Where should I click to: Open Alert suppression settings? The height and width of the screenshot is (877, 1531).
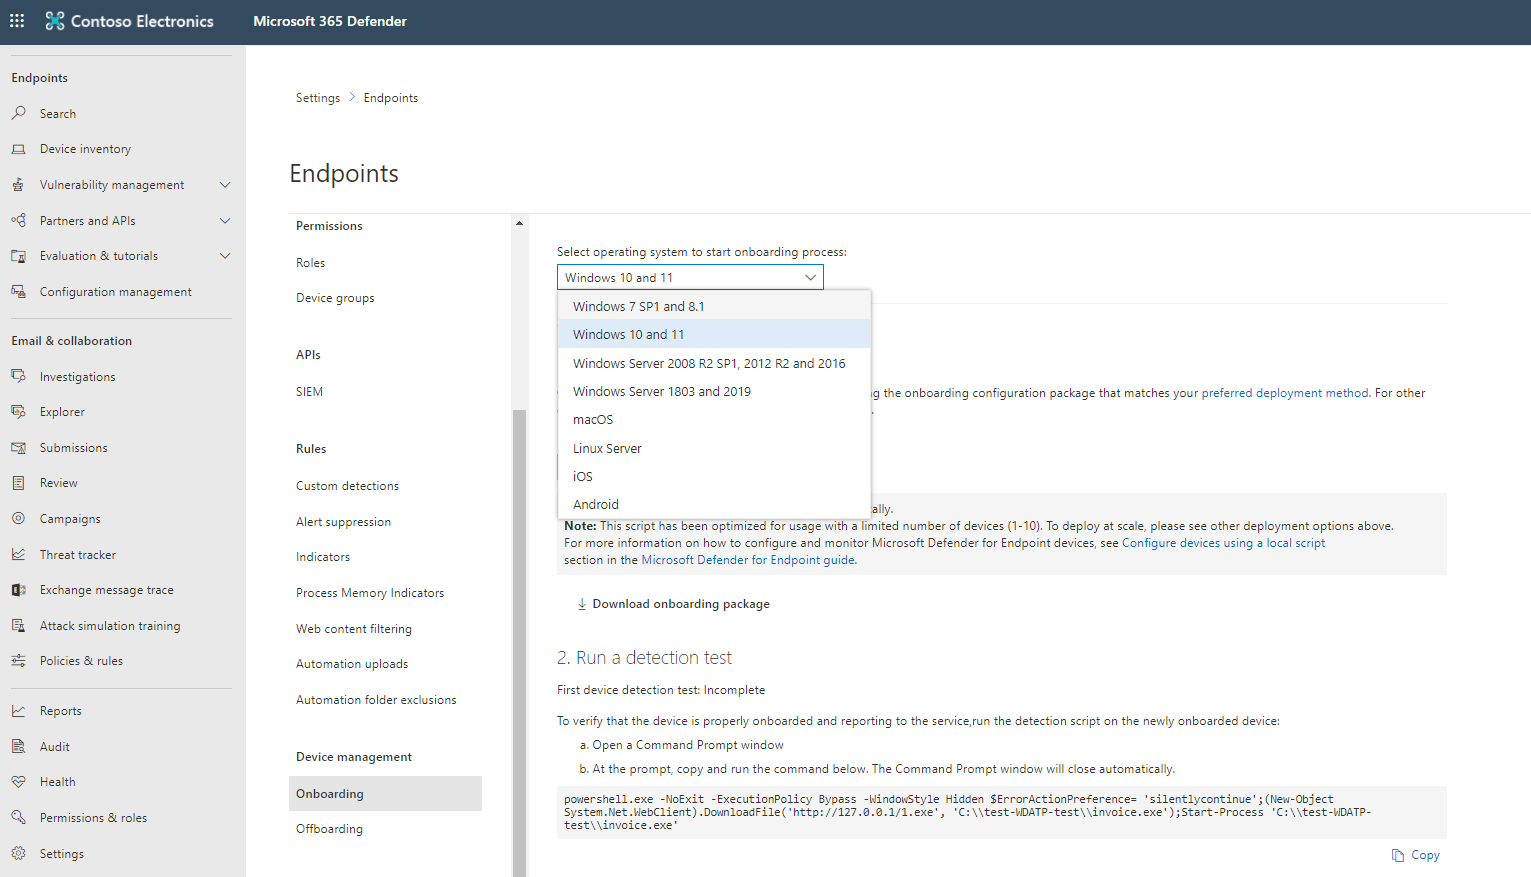click(x=343, y=522)
